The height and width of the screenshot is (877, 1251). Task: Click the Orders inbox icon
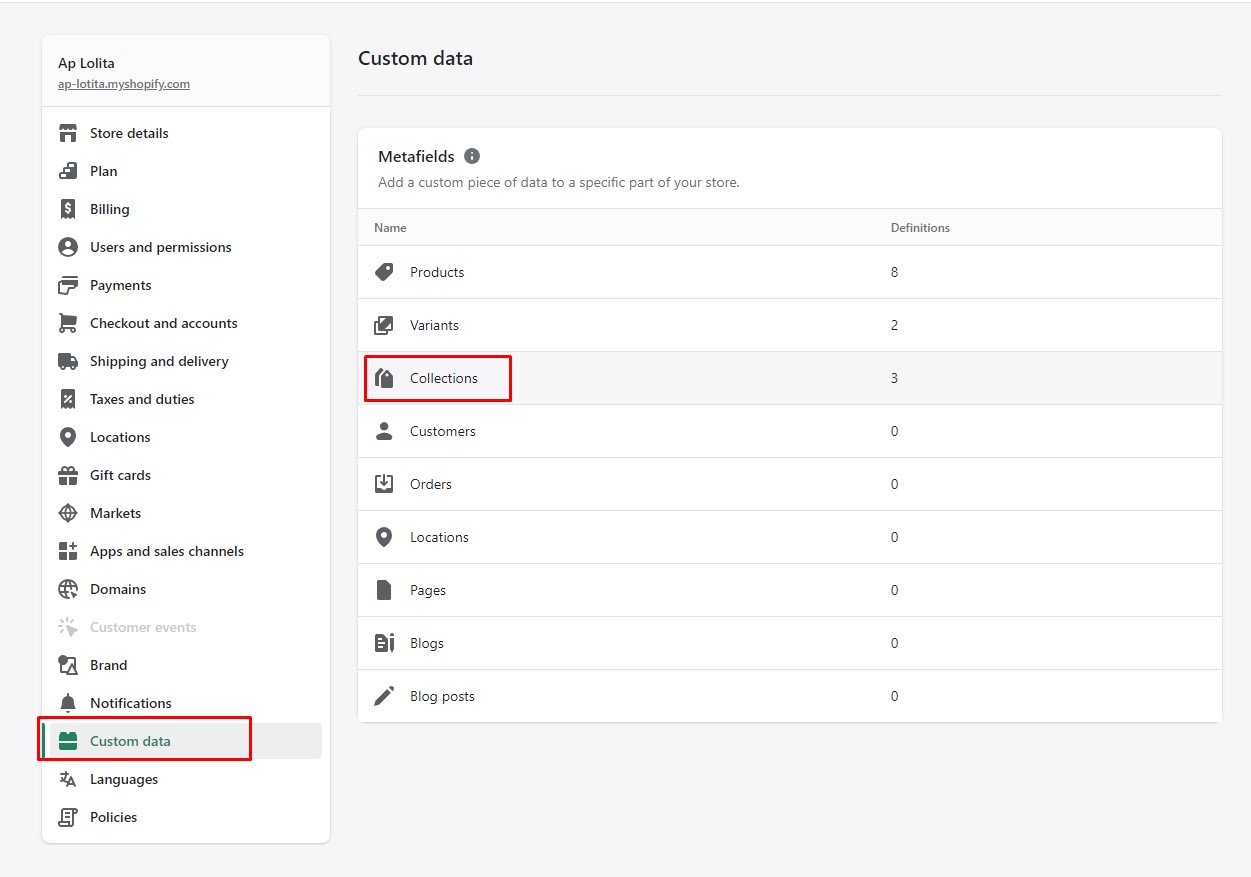(x=384, y=484)
